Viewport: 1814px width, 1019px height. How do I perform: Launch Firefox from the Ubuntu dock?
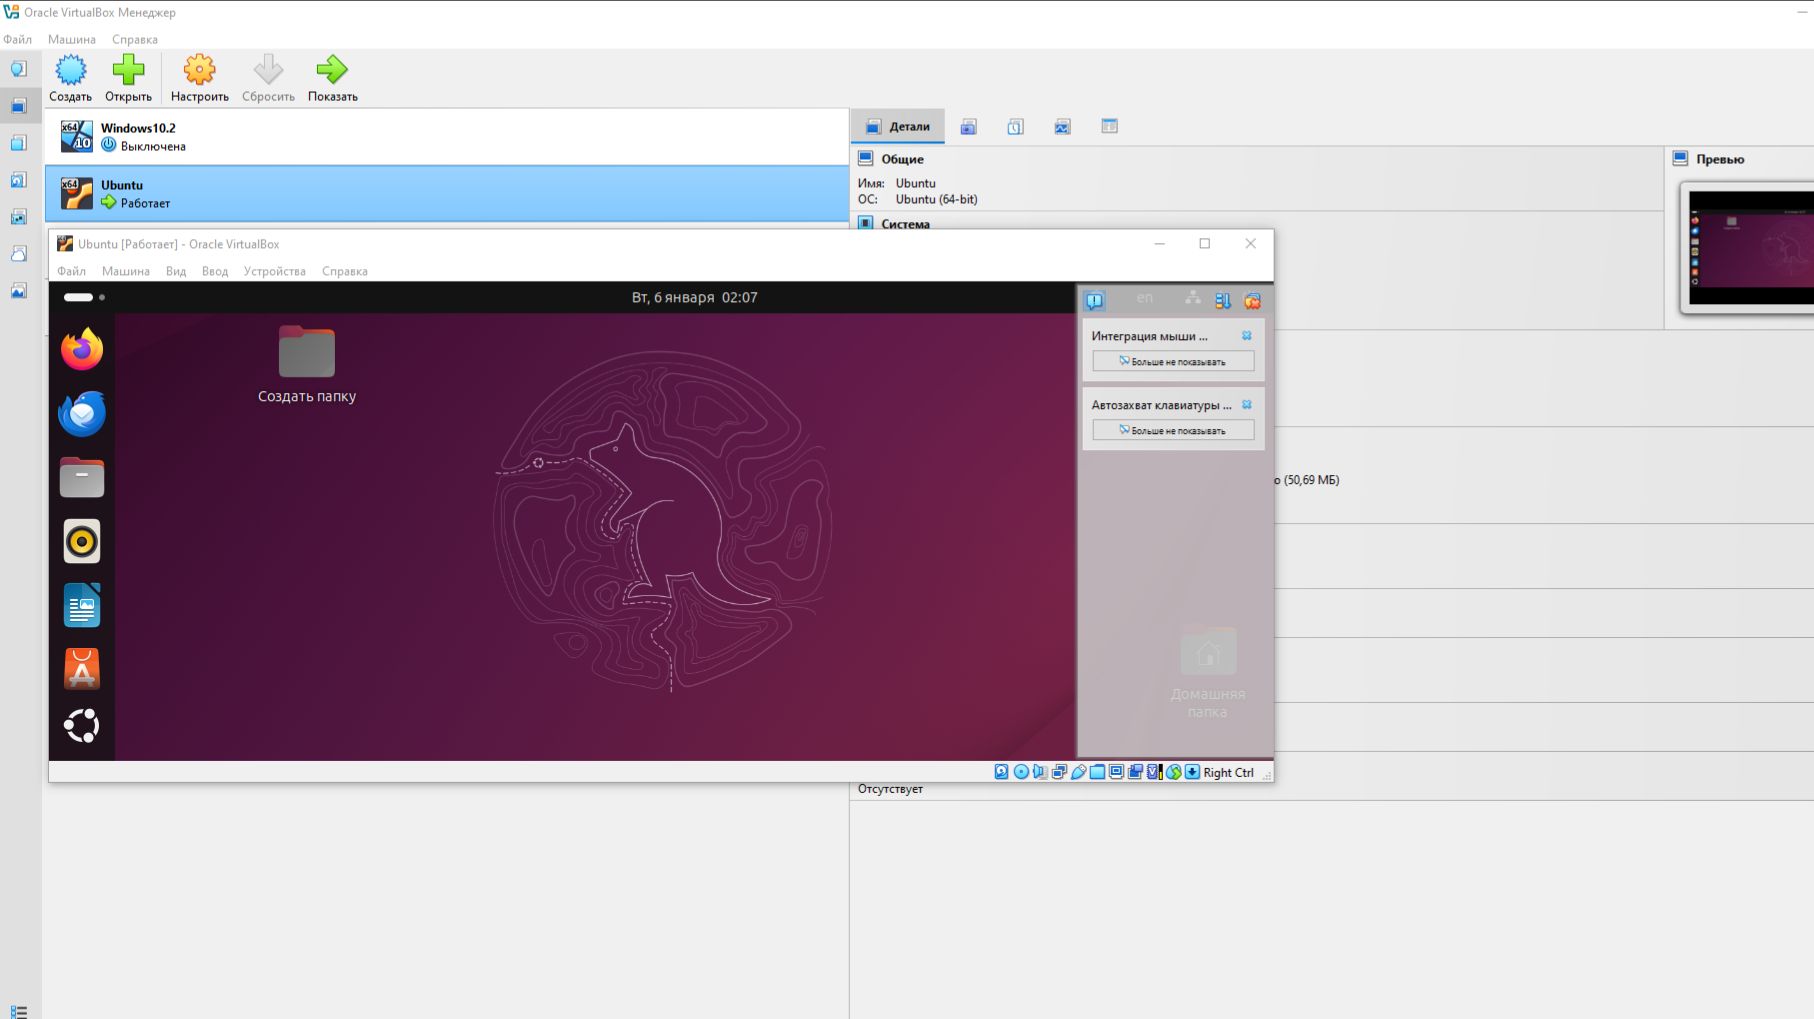coord(82,349)
